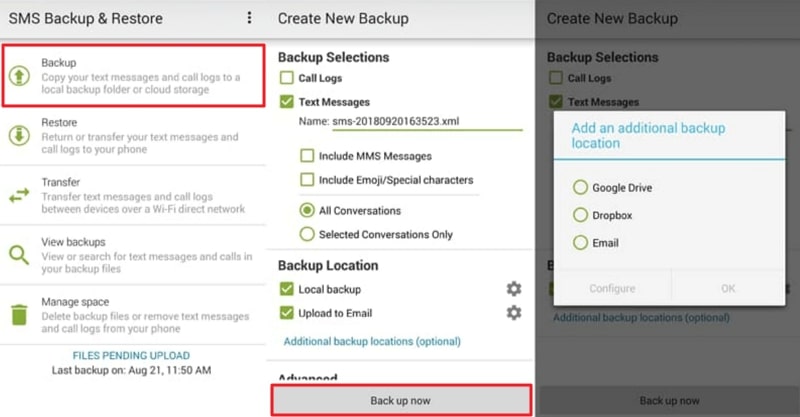Tap the Transfer arrows icon
Screen dimensions: 800x417
point(20,196)
